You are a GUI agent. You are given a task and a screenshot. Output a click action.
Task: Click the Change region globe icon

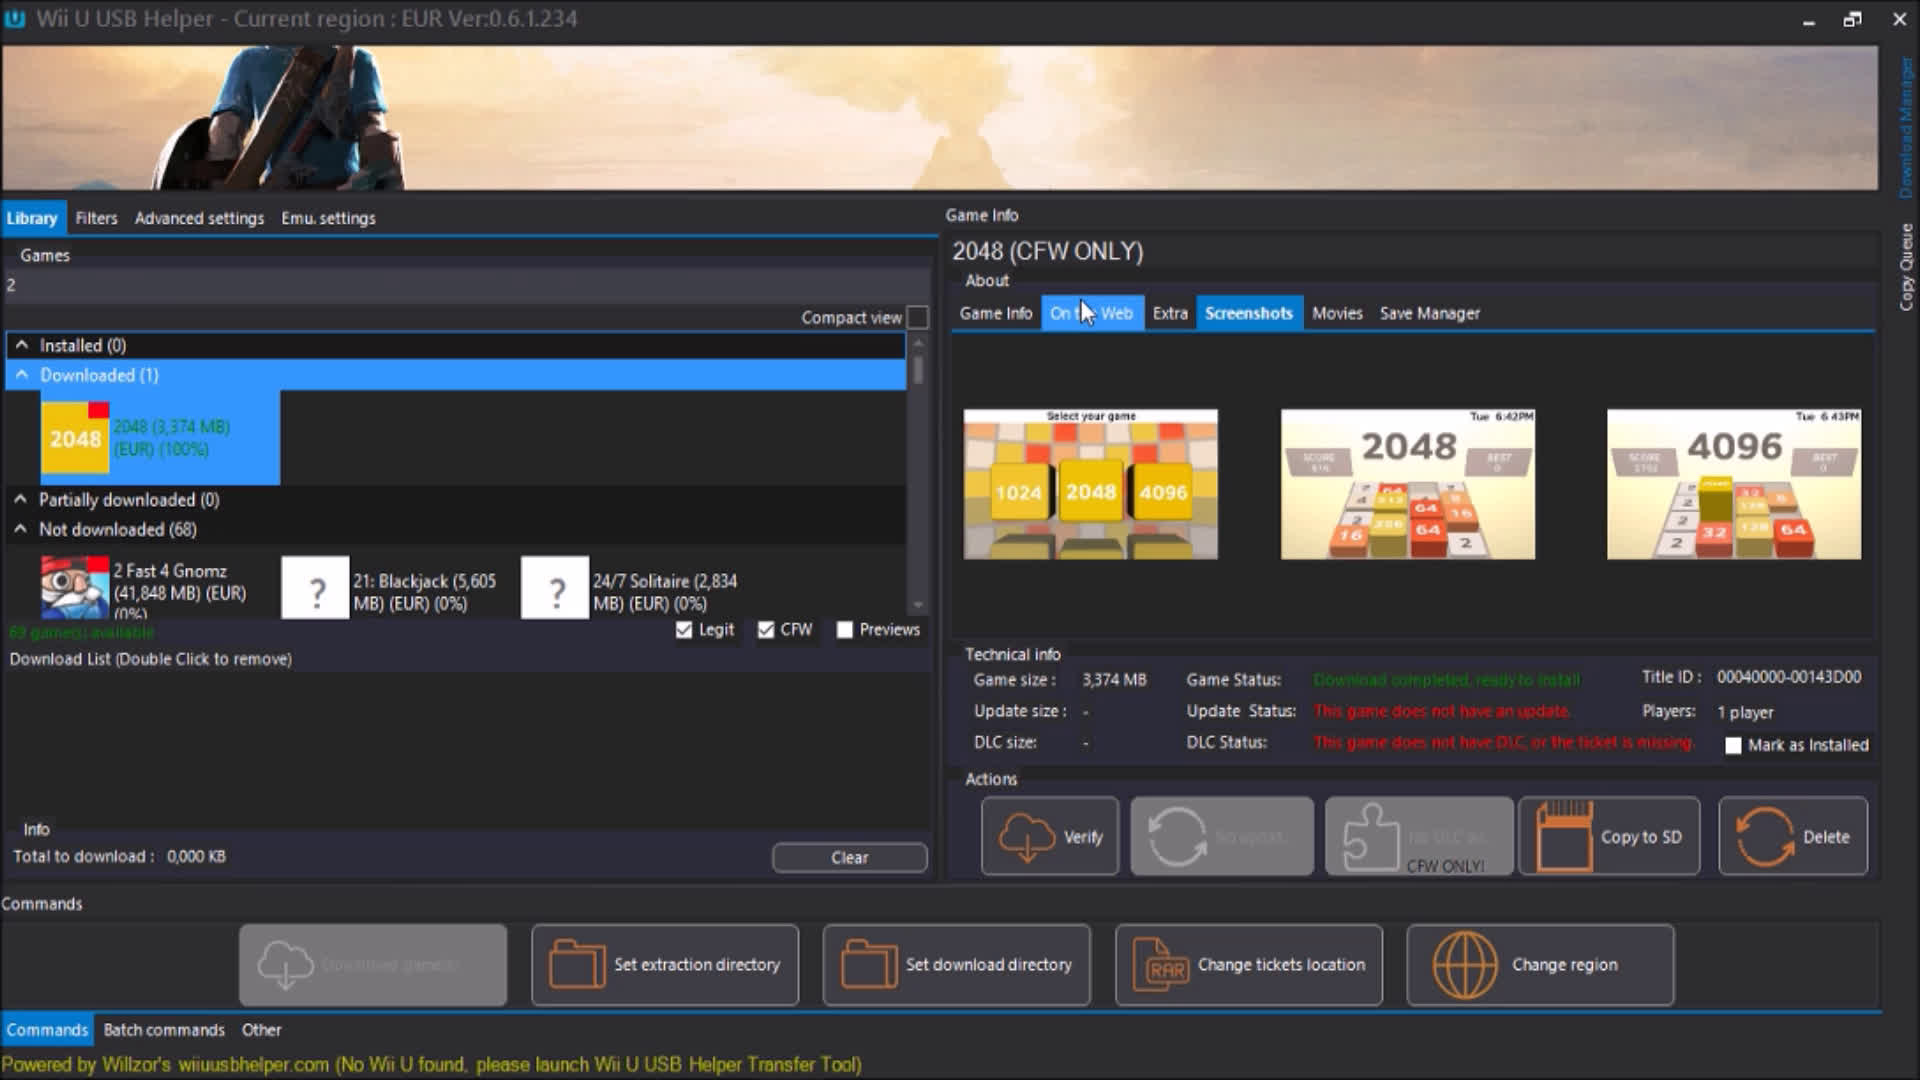coord(1464,965)
